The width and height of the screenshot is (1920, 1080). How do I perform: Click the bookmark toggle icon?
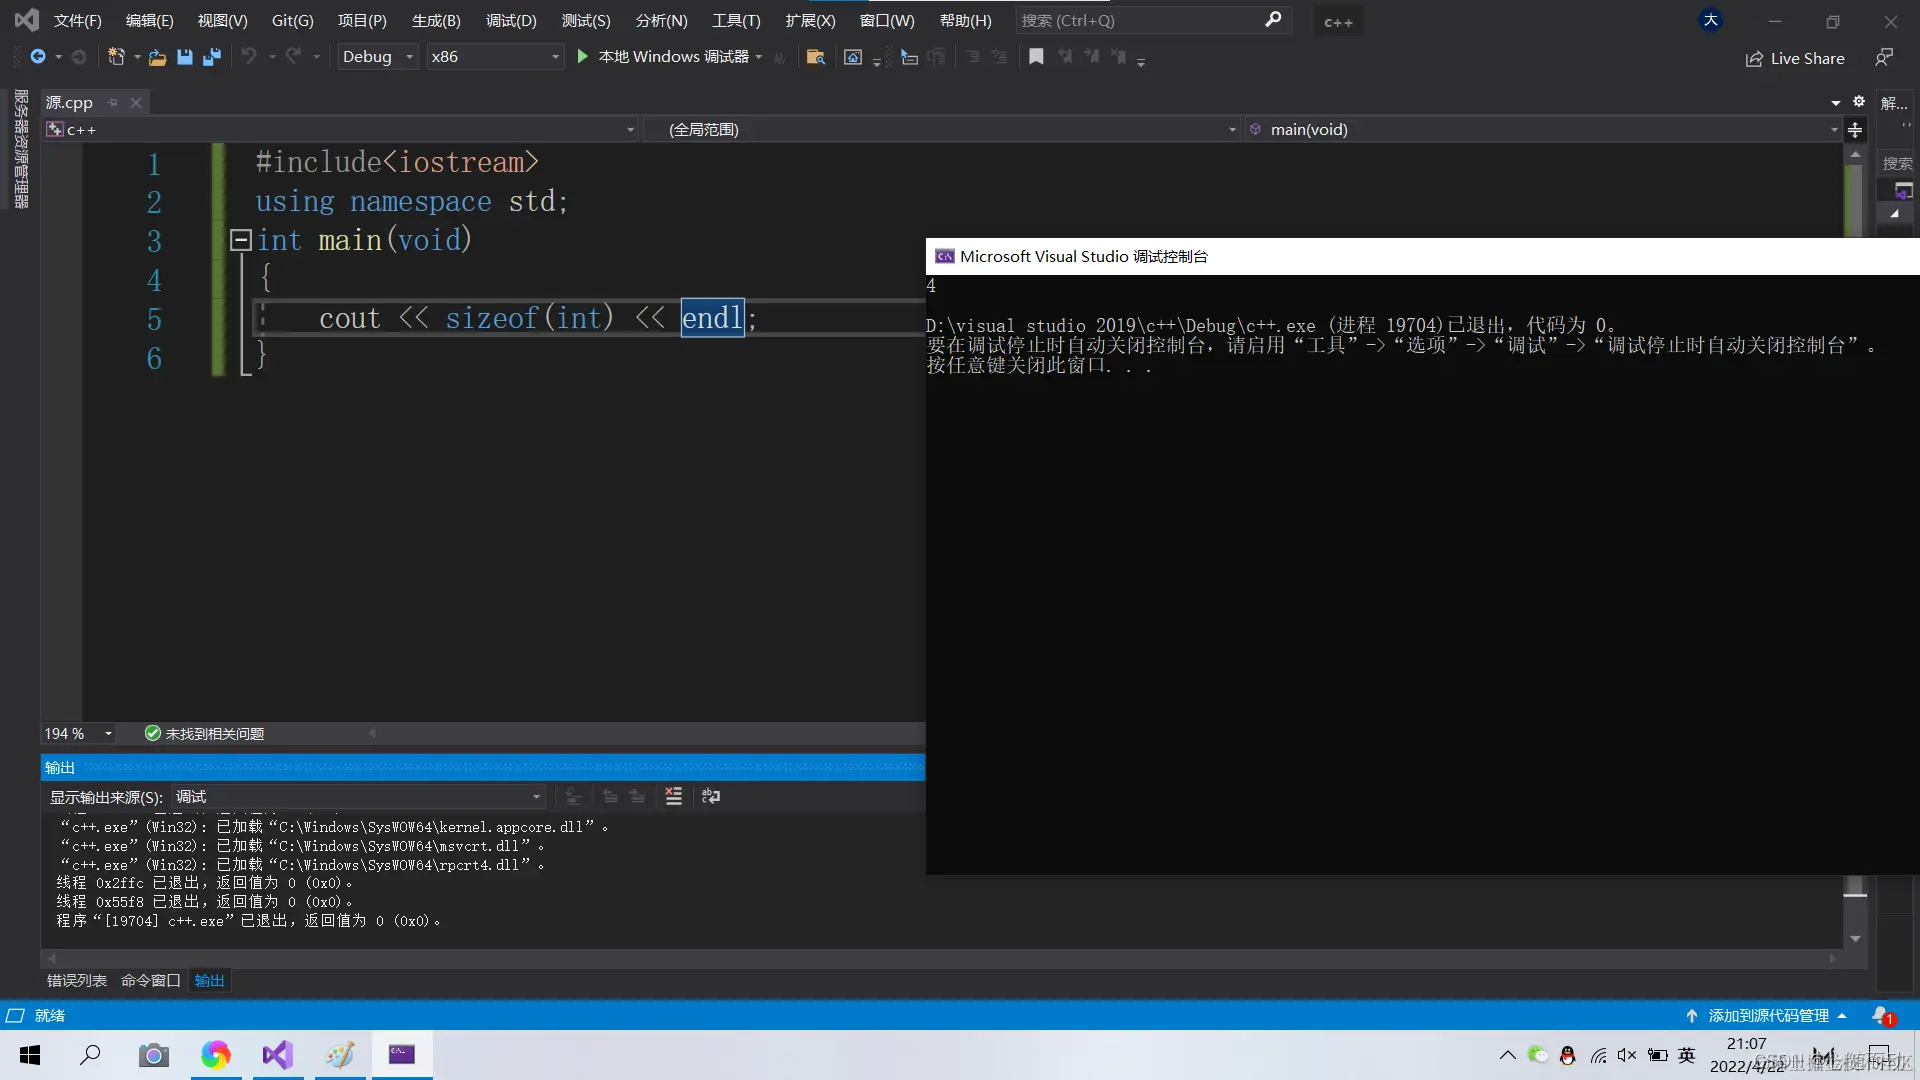(1036, 57)
